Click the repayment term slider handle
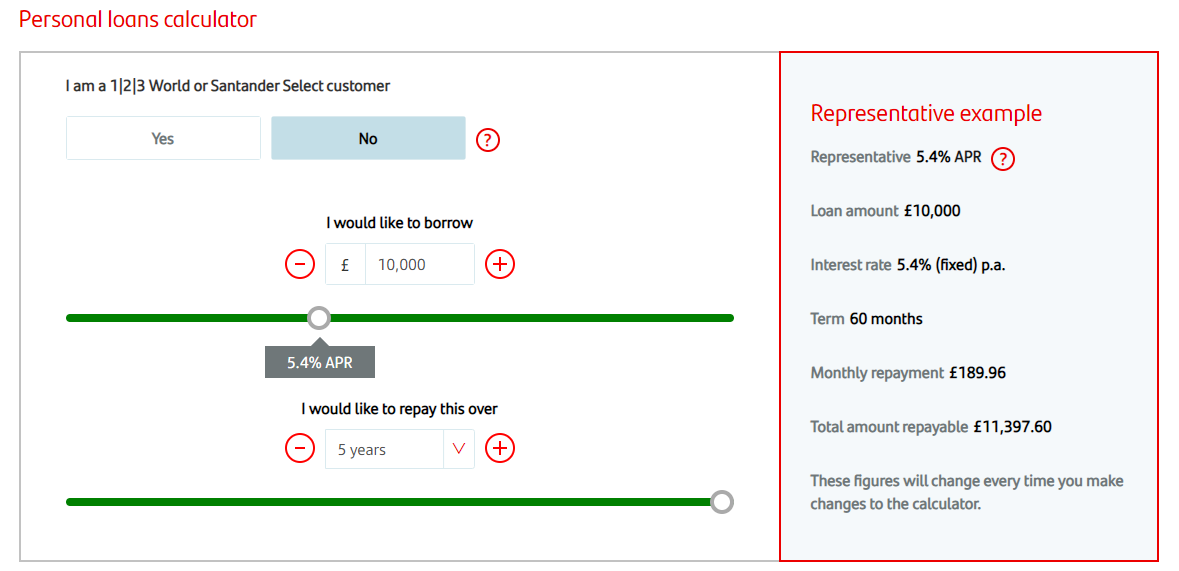 [722, 502]
